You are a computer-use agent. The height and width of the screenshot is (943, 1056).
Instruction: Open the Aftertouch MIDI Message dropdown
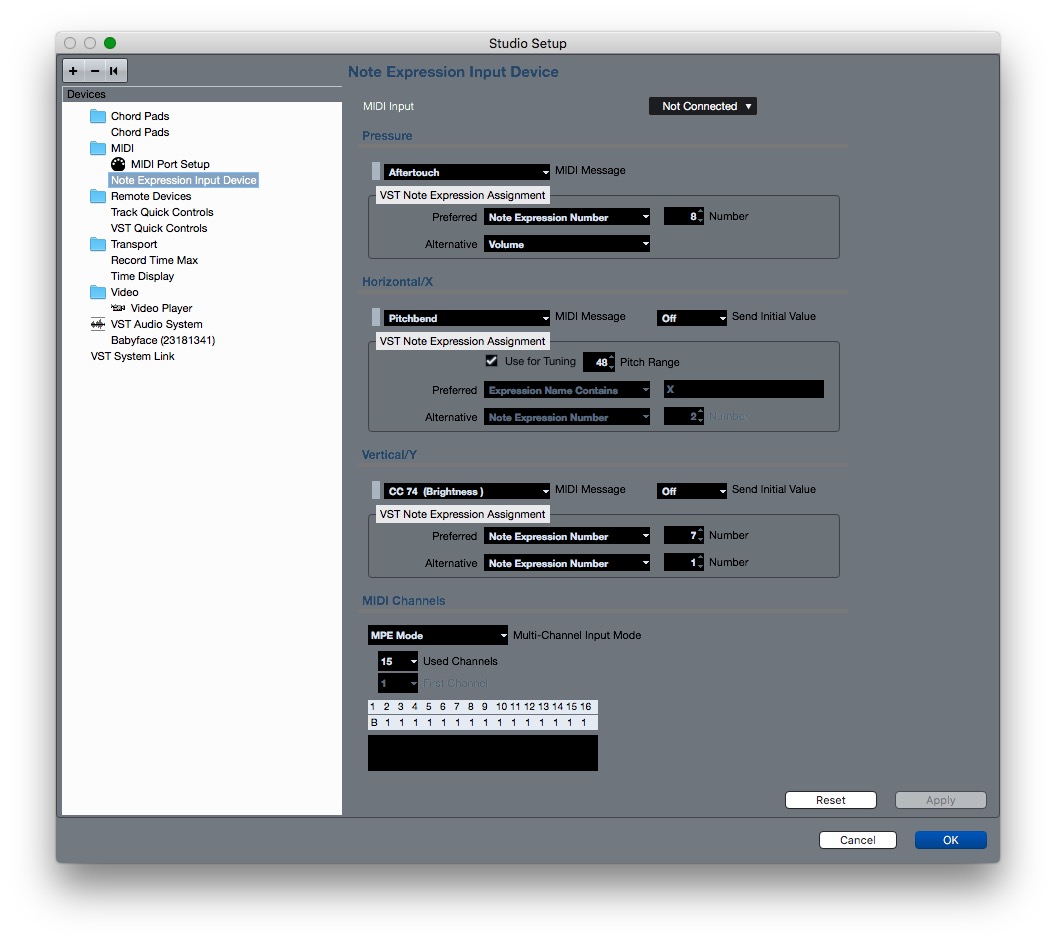[467, 172]
